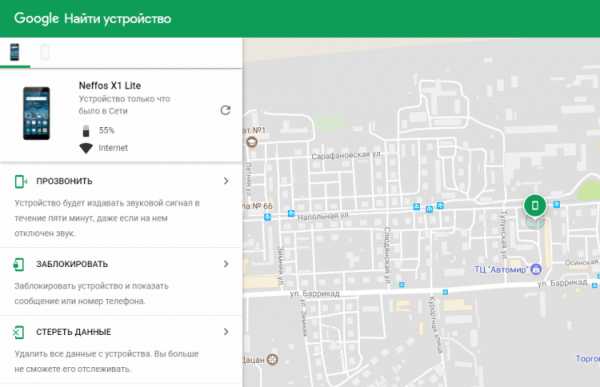Expand the СТЕРЕТЬ ДАННЫЕ chevron arrow

(x=226, y=331)
